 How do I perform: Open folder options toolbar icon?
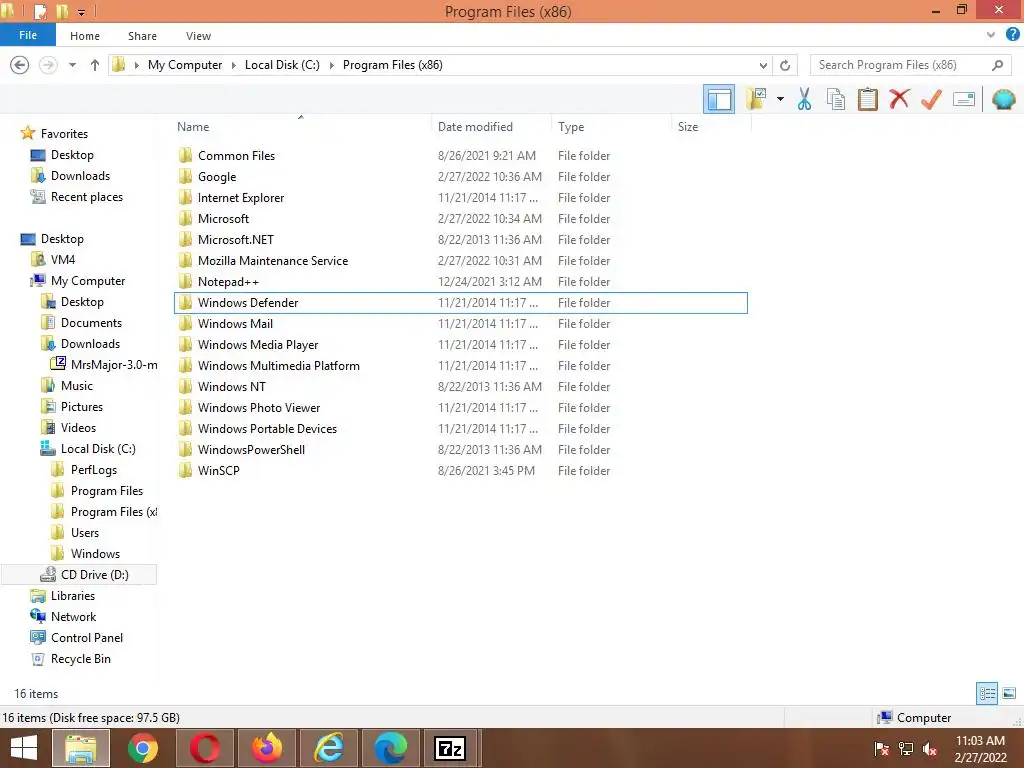(x=756, y=99)
